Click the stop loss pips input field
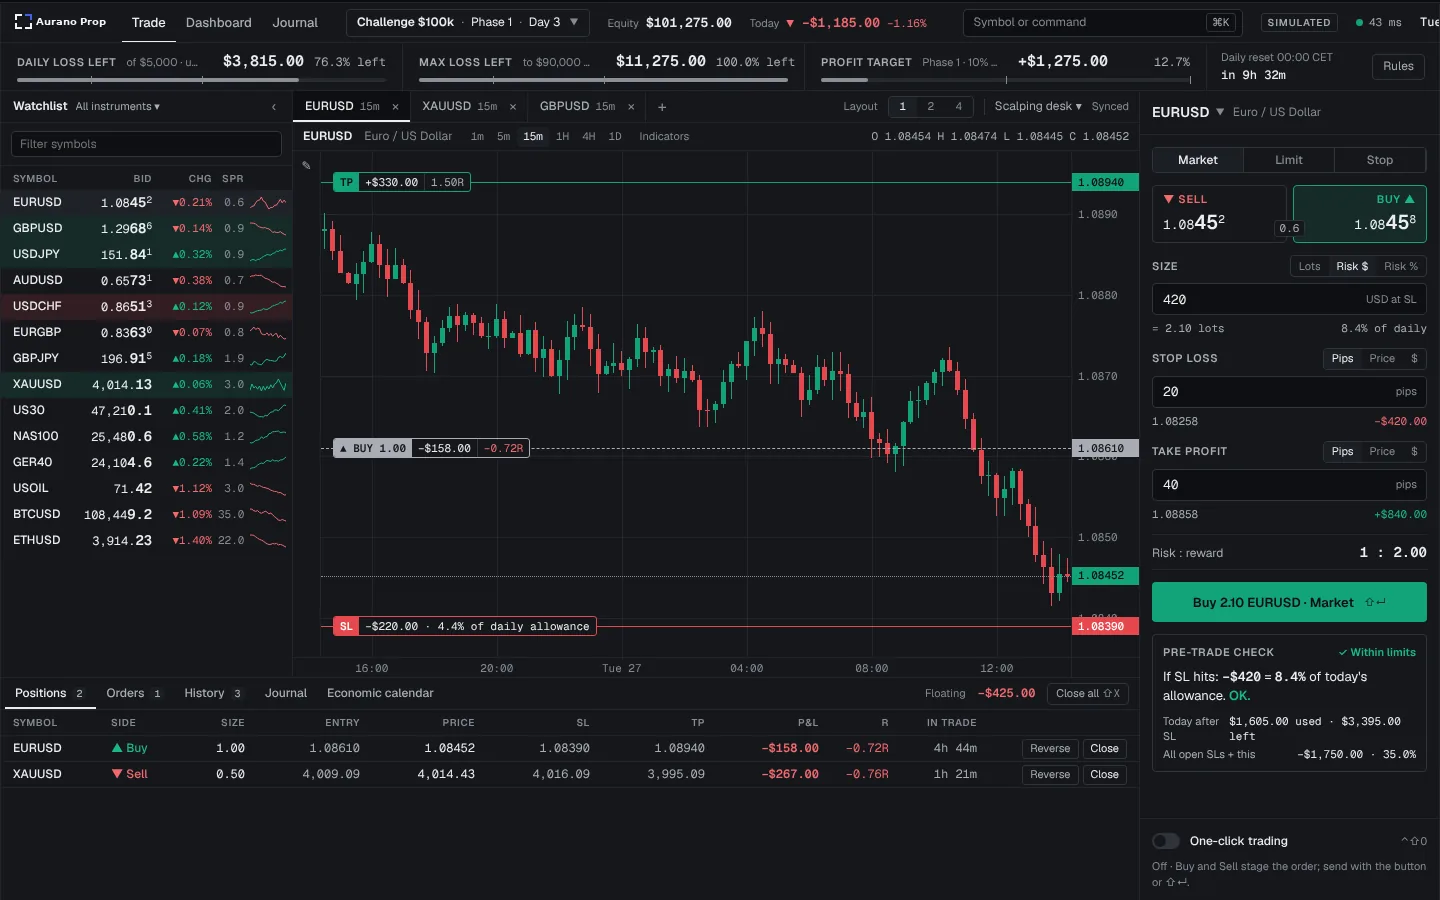This screenshot has width=1440, height=900. tap(1289, 392)
